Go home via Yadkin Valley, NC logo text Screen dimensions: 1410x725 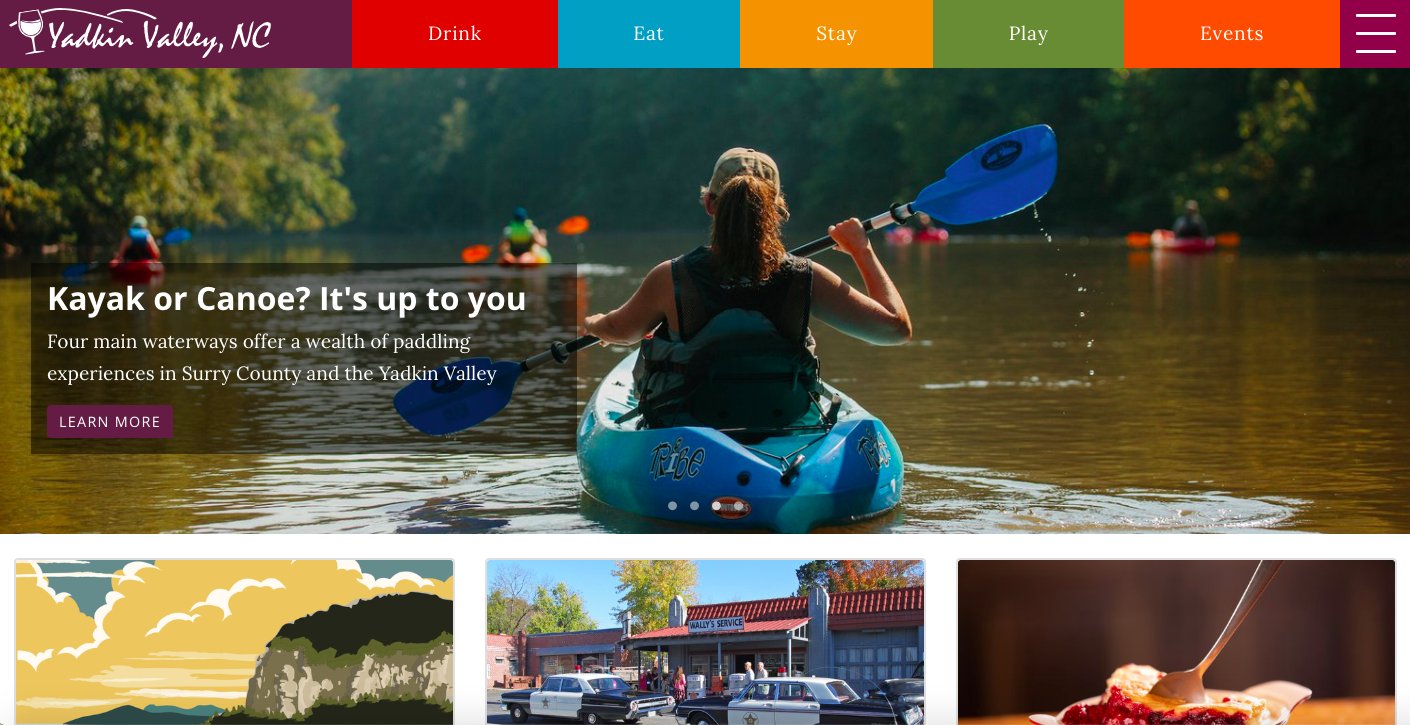pyautogui.click(x=160, y=34)
